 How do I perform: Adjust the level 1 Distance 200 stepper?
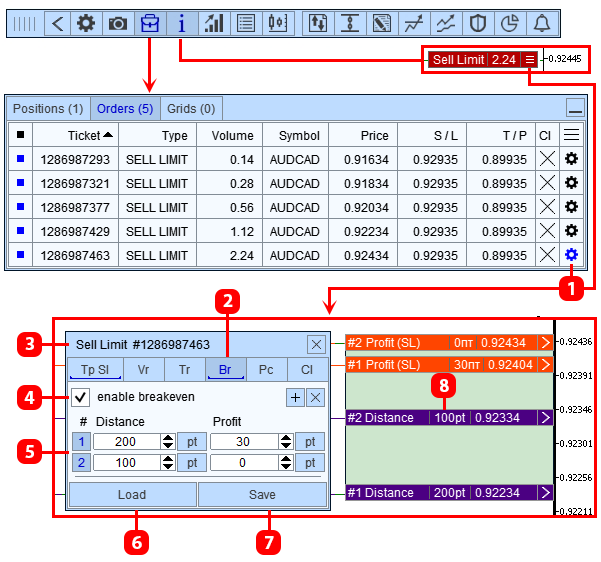pyautogui.click(x=168, y=442)
